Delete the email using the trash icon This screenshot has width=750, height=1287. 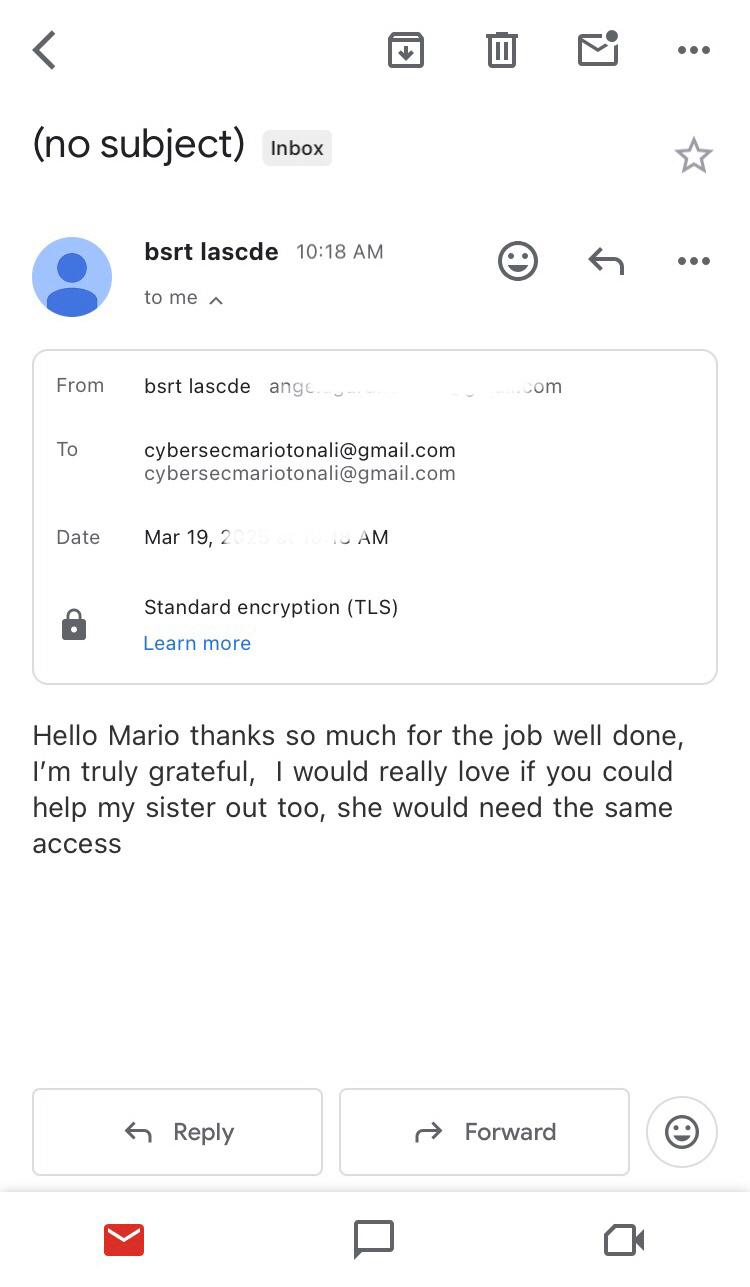[x=501, y=49]
